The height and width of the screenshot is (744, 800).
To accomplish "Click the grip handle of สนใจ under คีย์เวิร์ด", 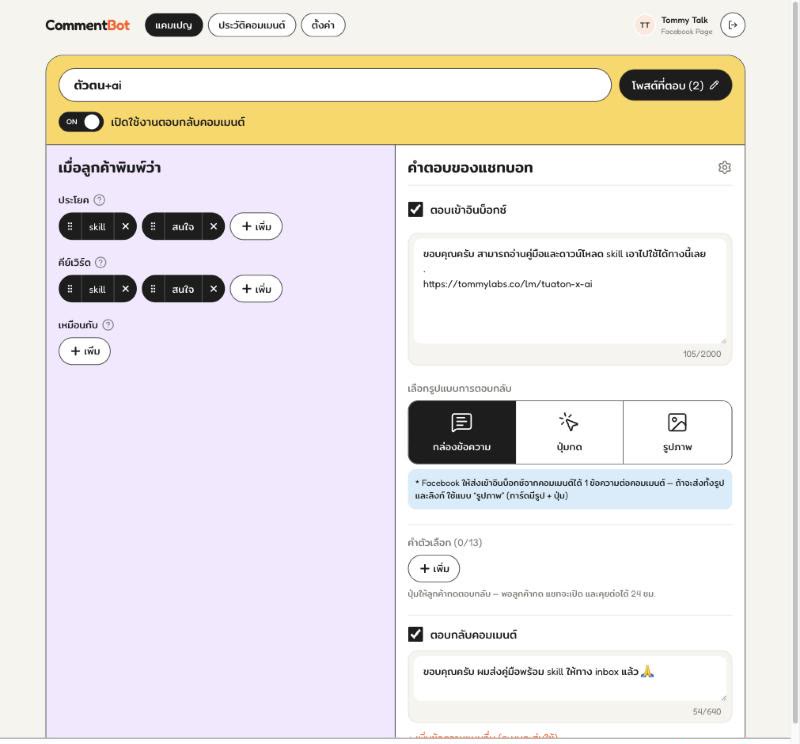I will pos(153,289).
